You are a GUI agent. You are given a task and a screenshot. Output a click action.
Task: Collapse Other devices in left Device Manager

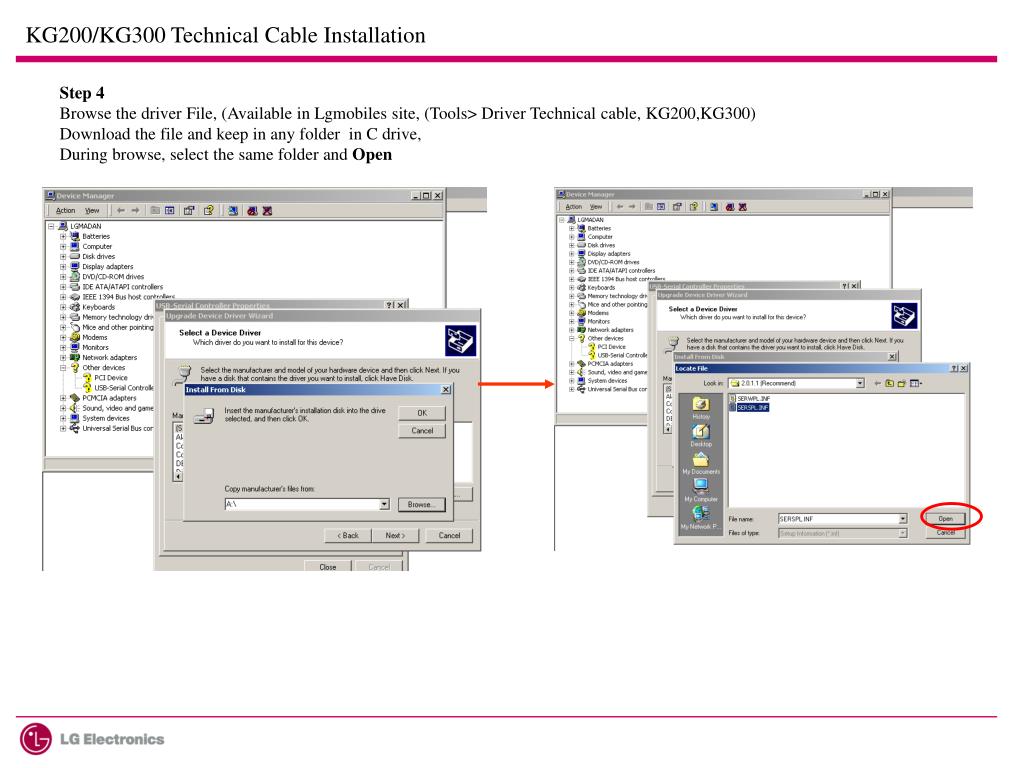[x=63, y=368]
